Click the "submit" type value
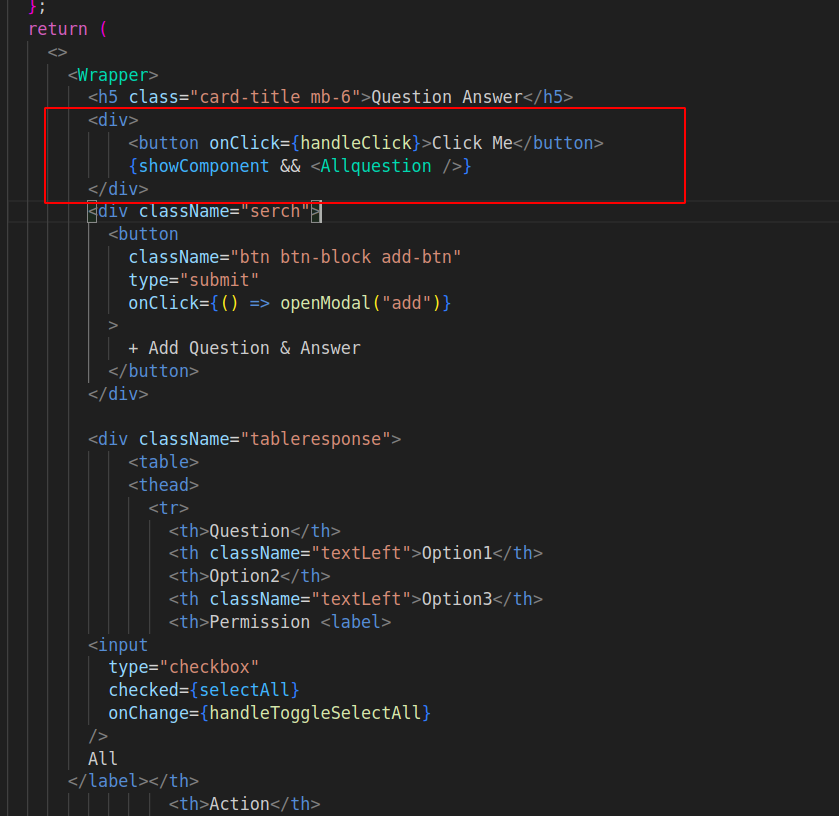 point(224,279)
